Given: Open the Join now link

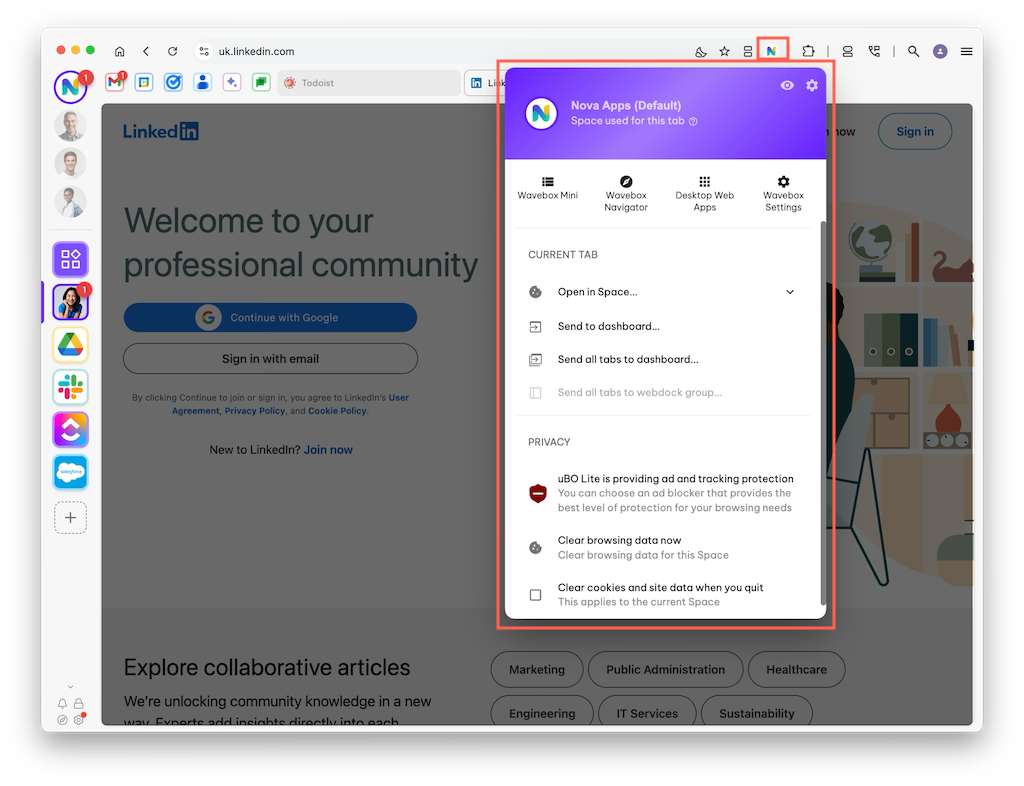Looking at the screenshot, I should pos(328,450).
